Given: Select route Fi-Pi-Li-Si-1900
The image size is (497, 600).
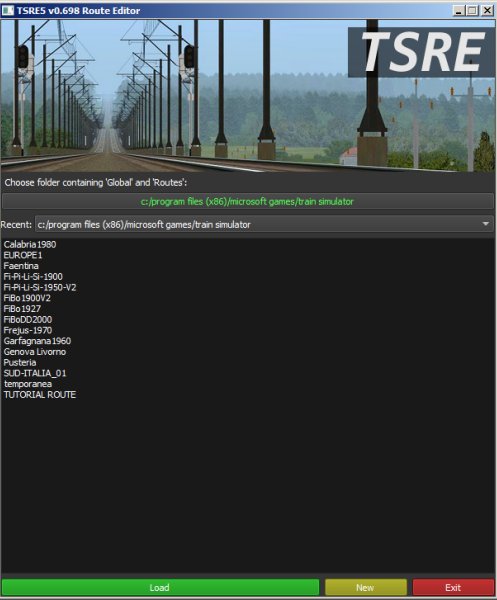Looking at the screenshot, I should point(33,276).
